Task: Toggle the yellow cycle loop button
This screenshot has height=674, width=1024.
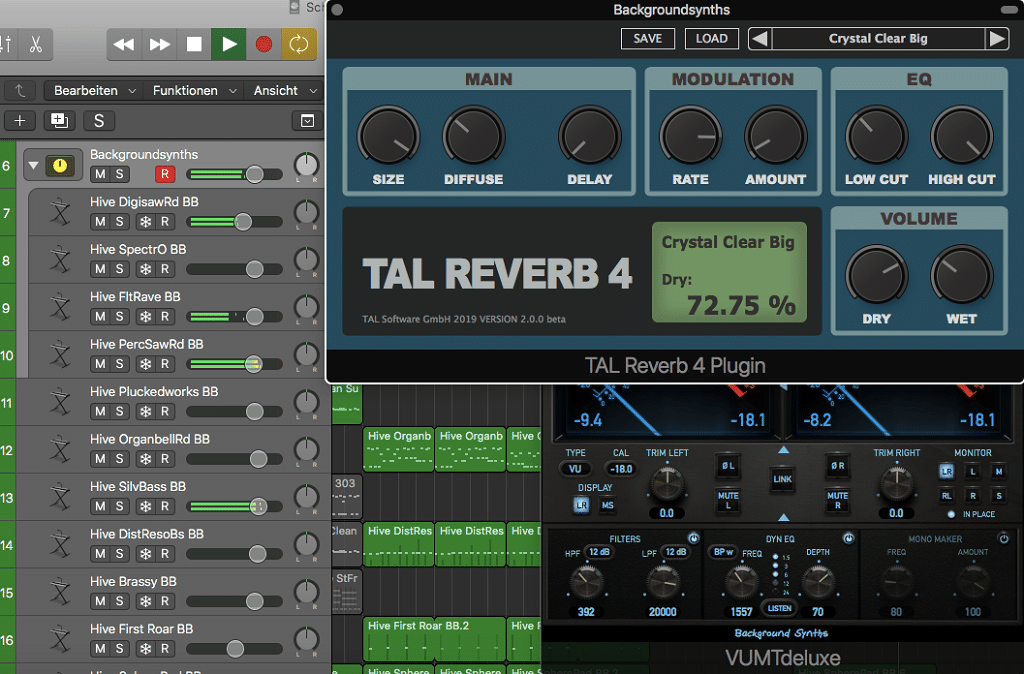Action: [x=299, y=44]
